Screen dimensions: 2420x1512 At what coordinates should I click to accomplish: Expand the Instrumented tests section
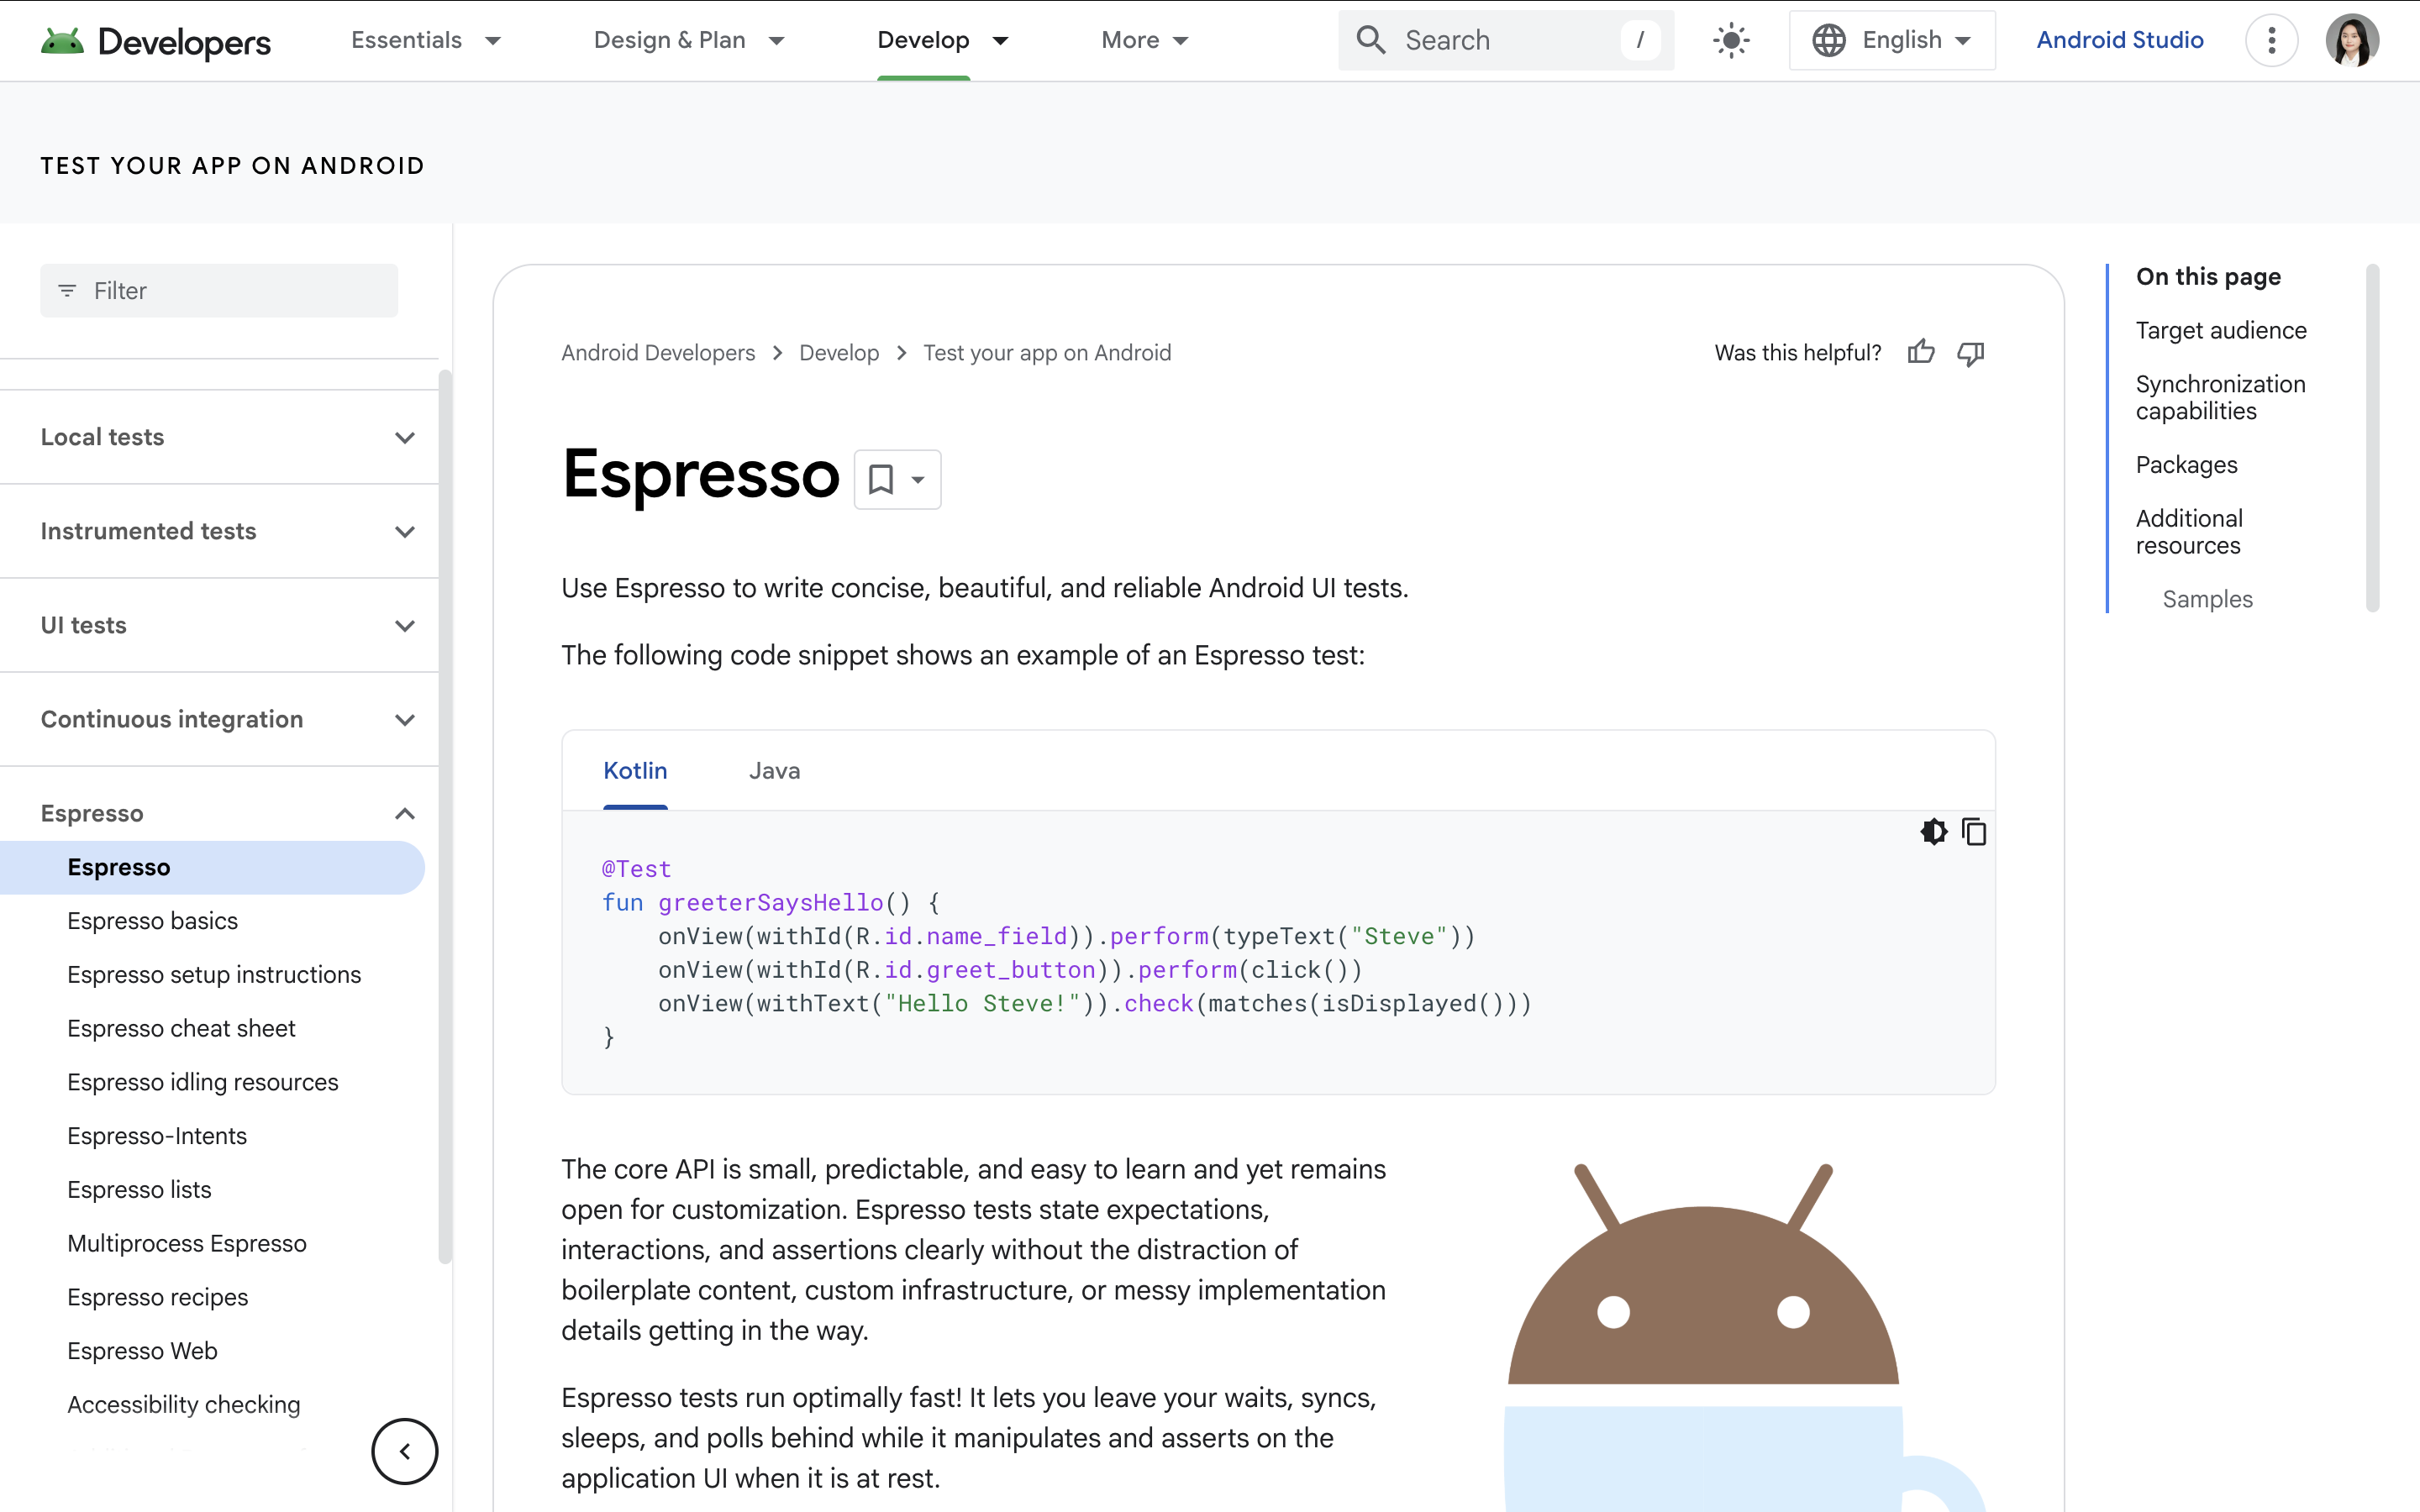pos(404,531)
